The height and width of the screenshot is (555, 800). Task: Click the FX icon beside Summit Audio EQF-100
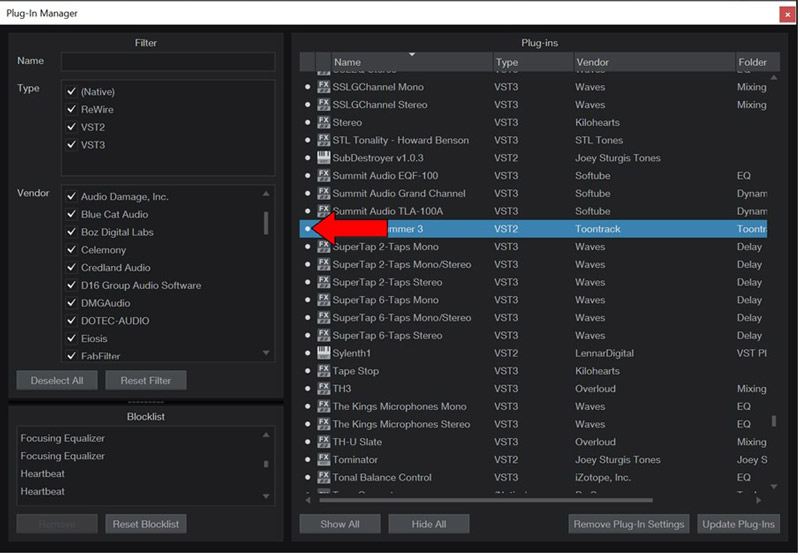[323, 175]
